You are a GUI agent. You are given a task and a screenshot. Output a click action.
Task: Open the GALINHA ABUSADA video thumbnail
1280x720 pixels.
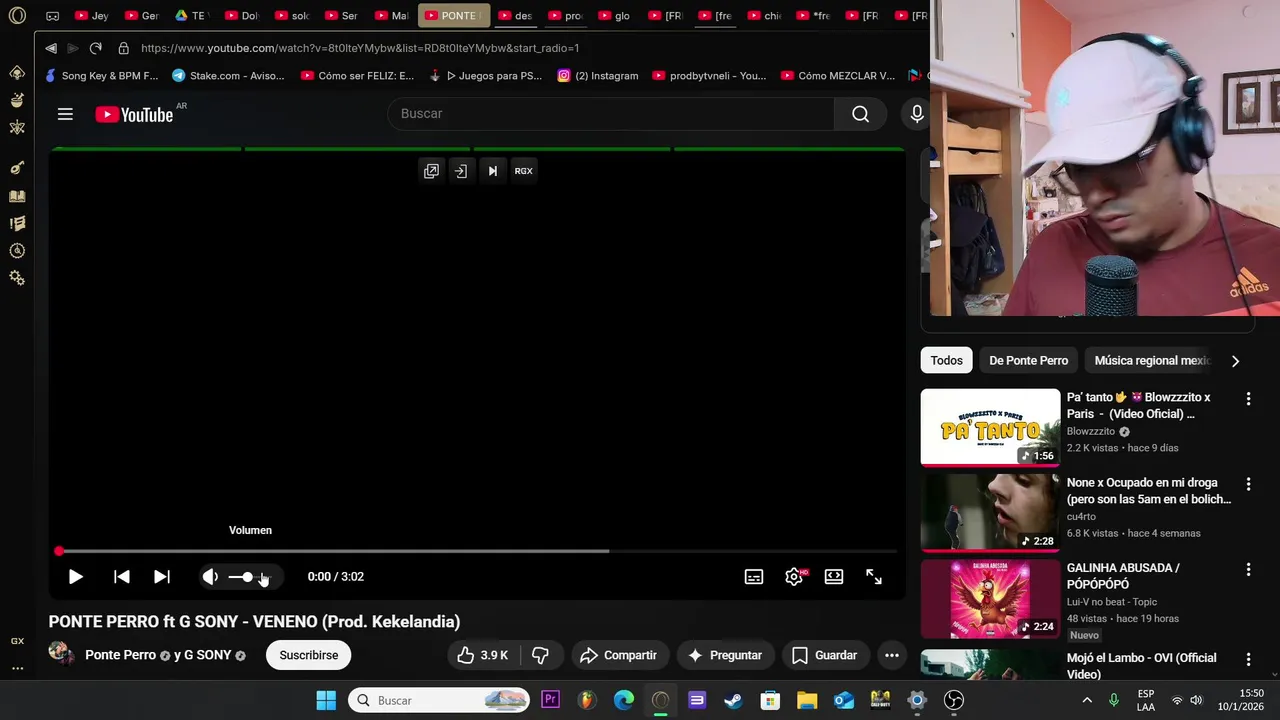click(990, 598)
